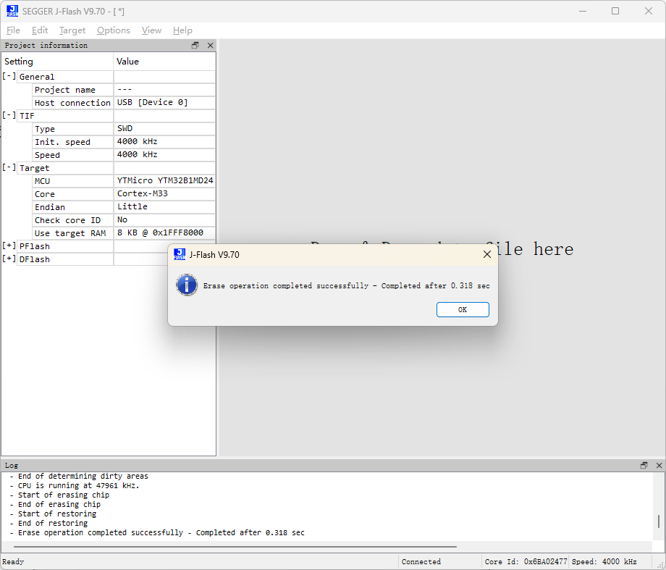
Task: Minimize the SEGGER J-Flash window
Action: tap(583, 11)
